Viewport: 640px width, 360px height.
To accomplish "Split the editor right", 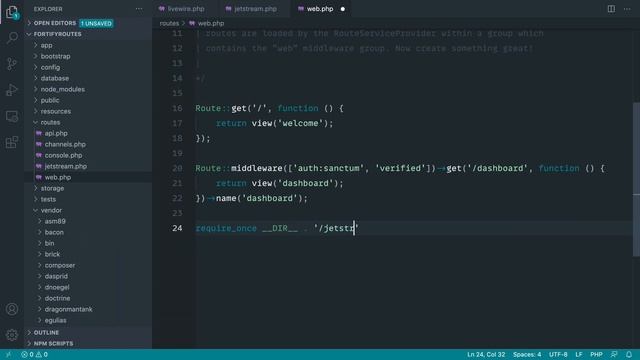I will click(611, 9).
